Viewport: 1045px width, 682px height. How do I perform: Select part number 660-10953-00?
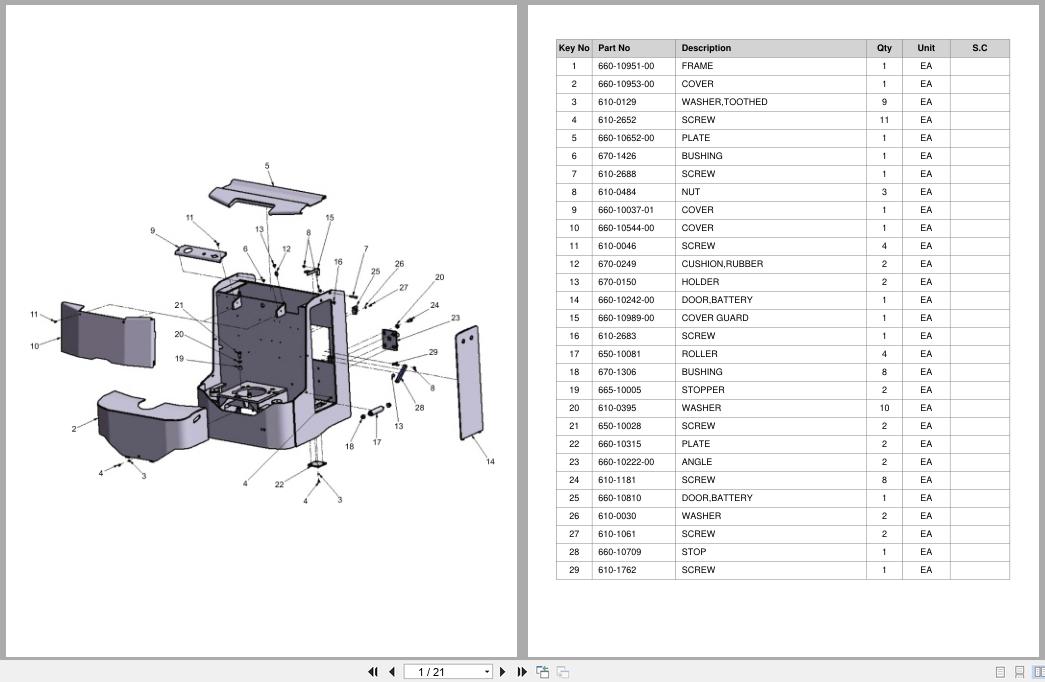click(x=626, y=84)
